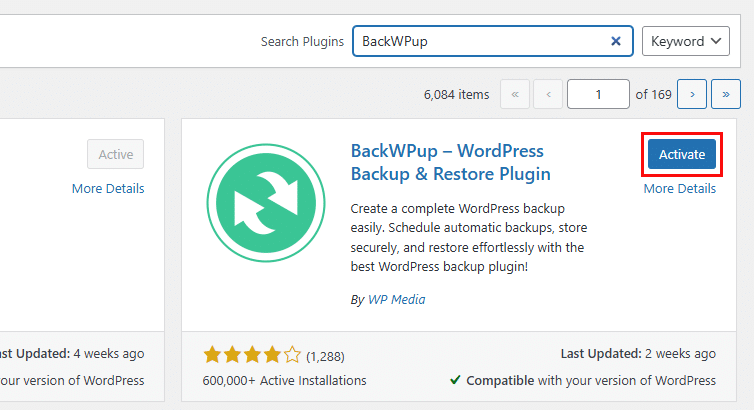Open the Keyword search type dropdown
The width and height of the screenshot is (754, 410).
tap(685, 41)
